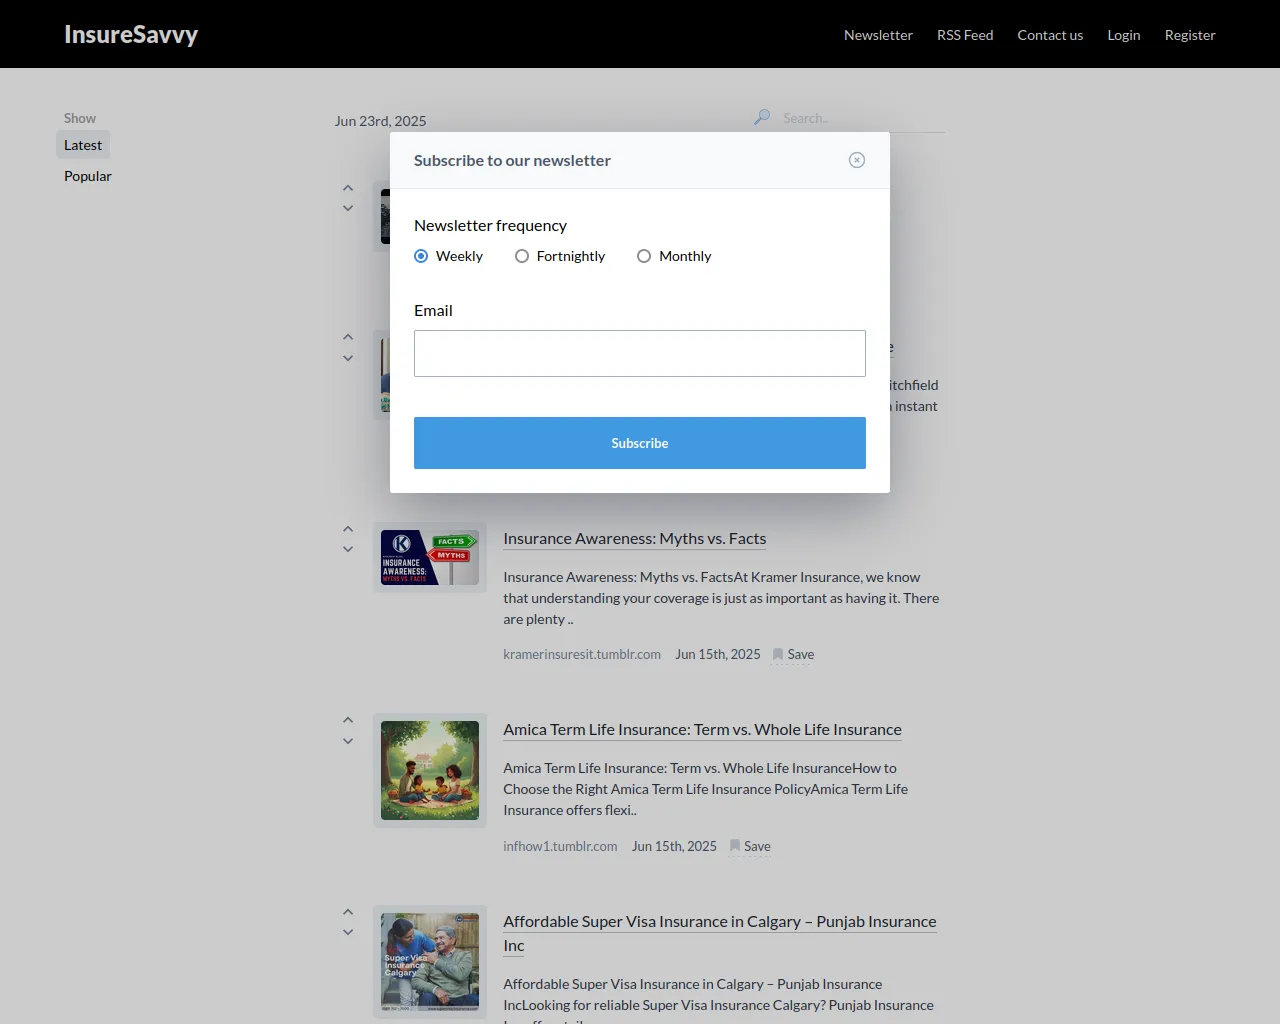Click the search magnifier icon
Image resolution: width=1280 pixels, height=1024 pixels.
[762, 117]
